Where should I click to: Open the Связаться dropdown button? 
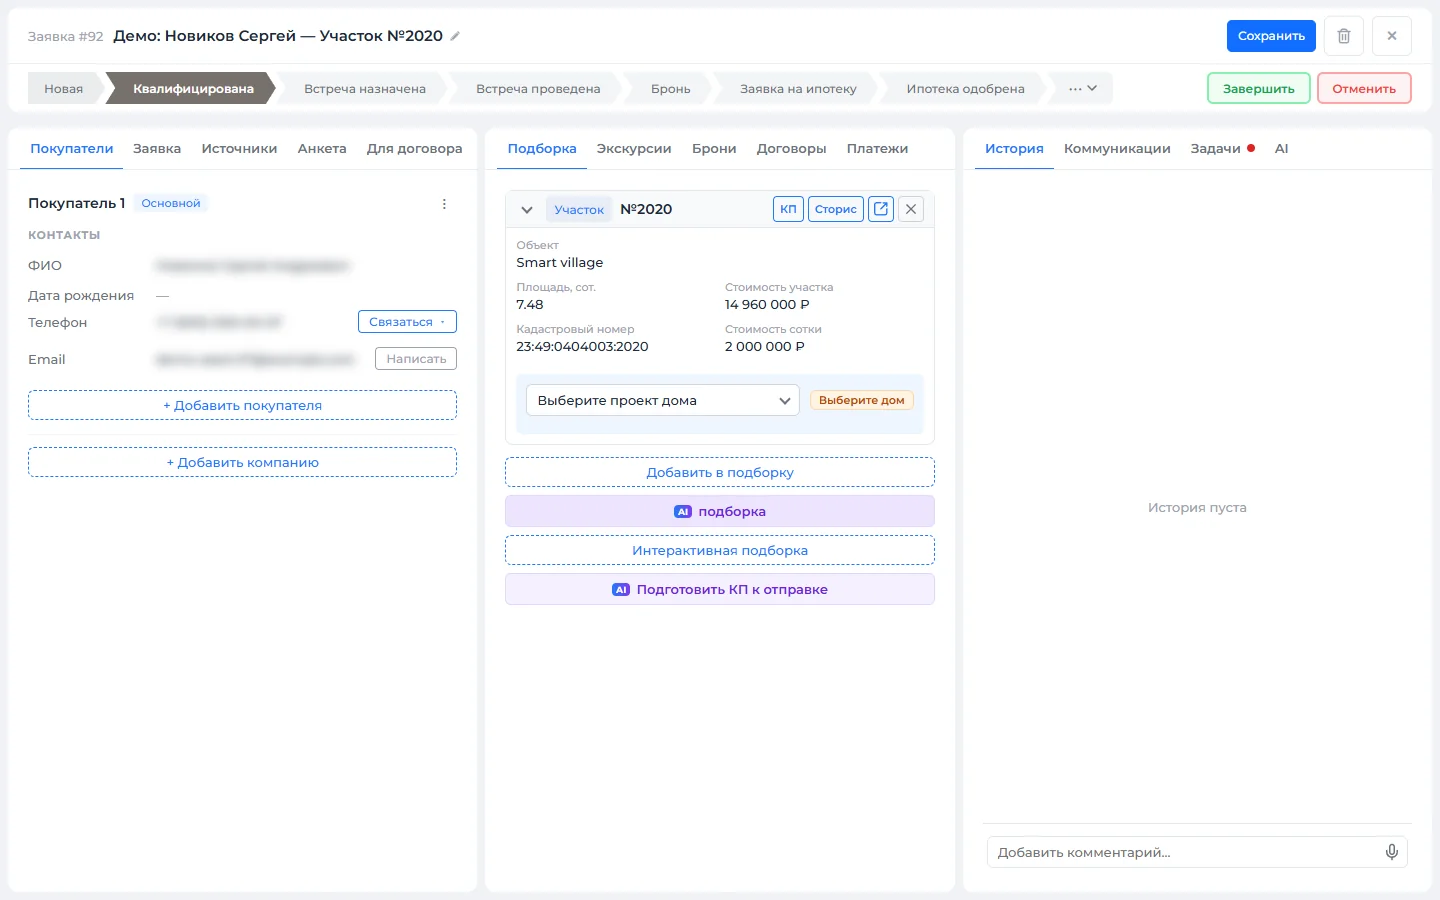407,322
